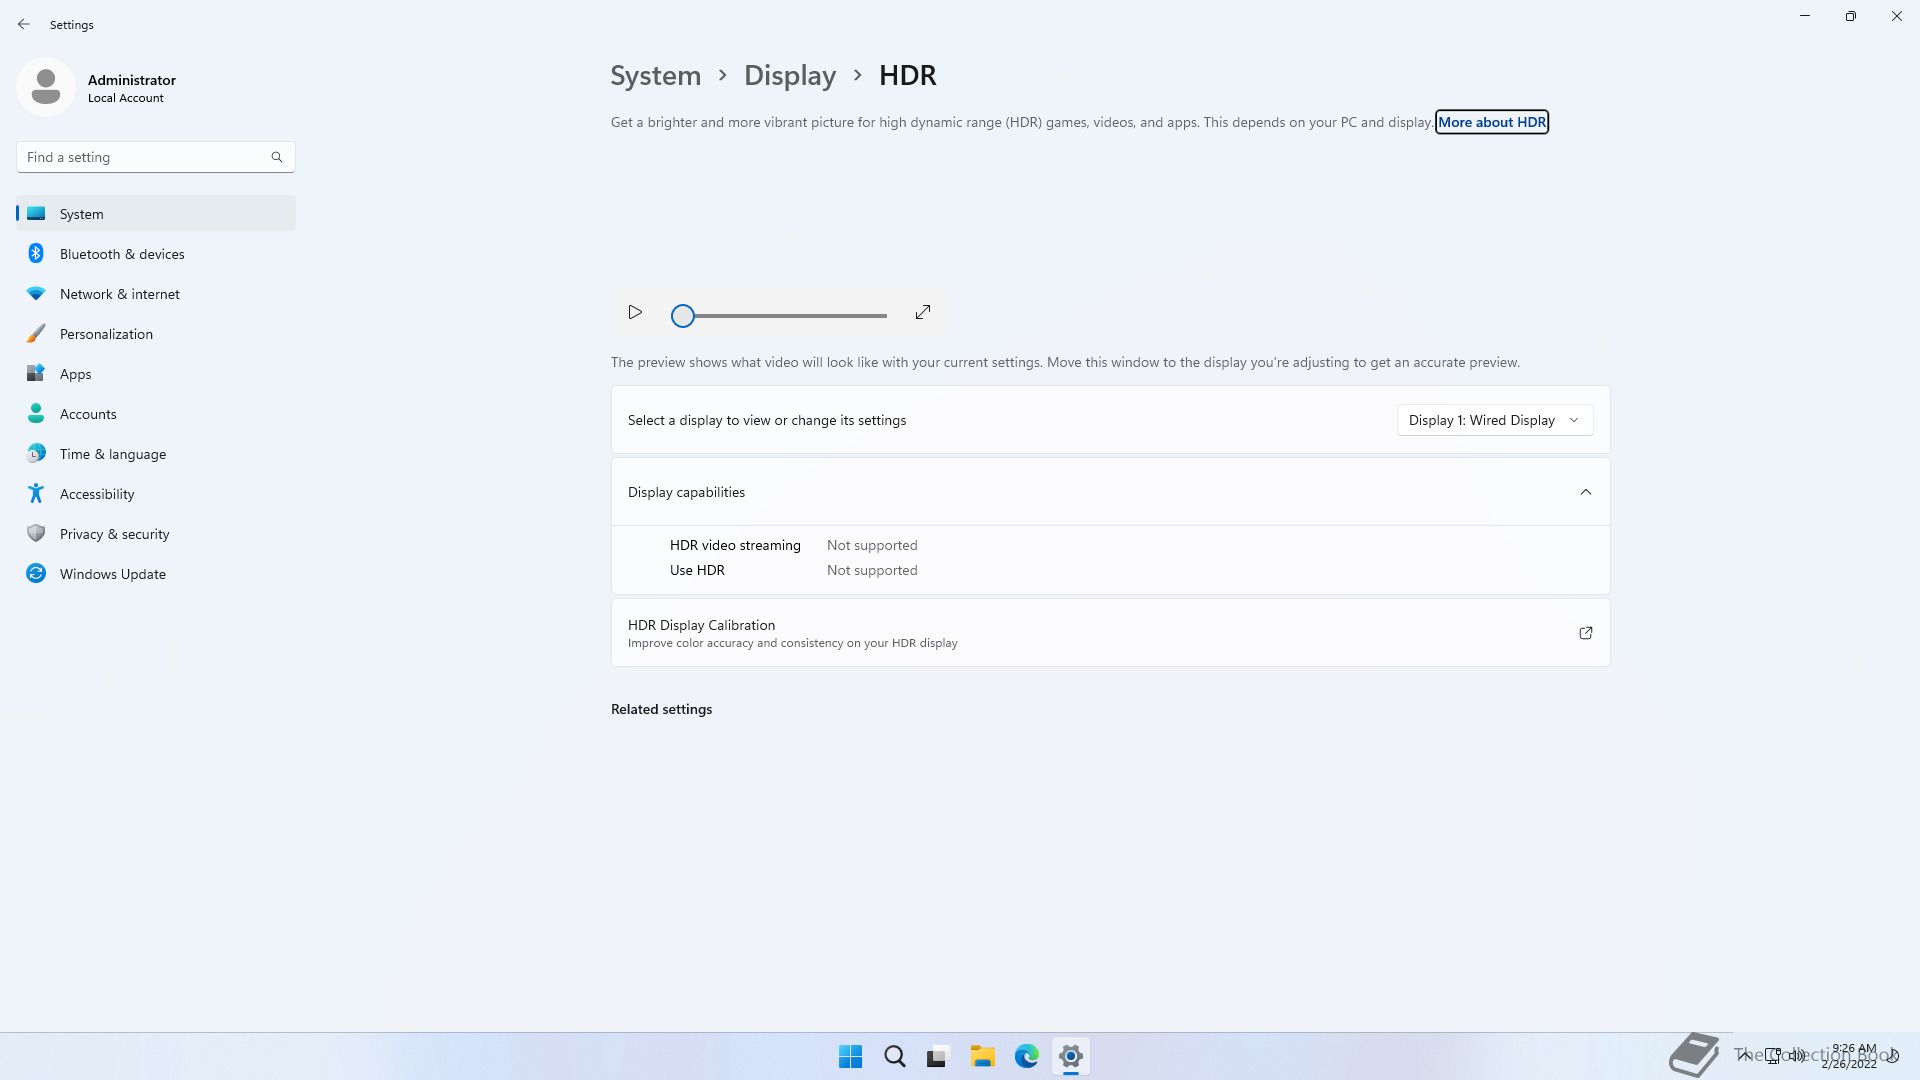Open HDR Display Calibration external link icon
The height and width of the screenshot is (1080, 1920).
click(1585, 633)
